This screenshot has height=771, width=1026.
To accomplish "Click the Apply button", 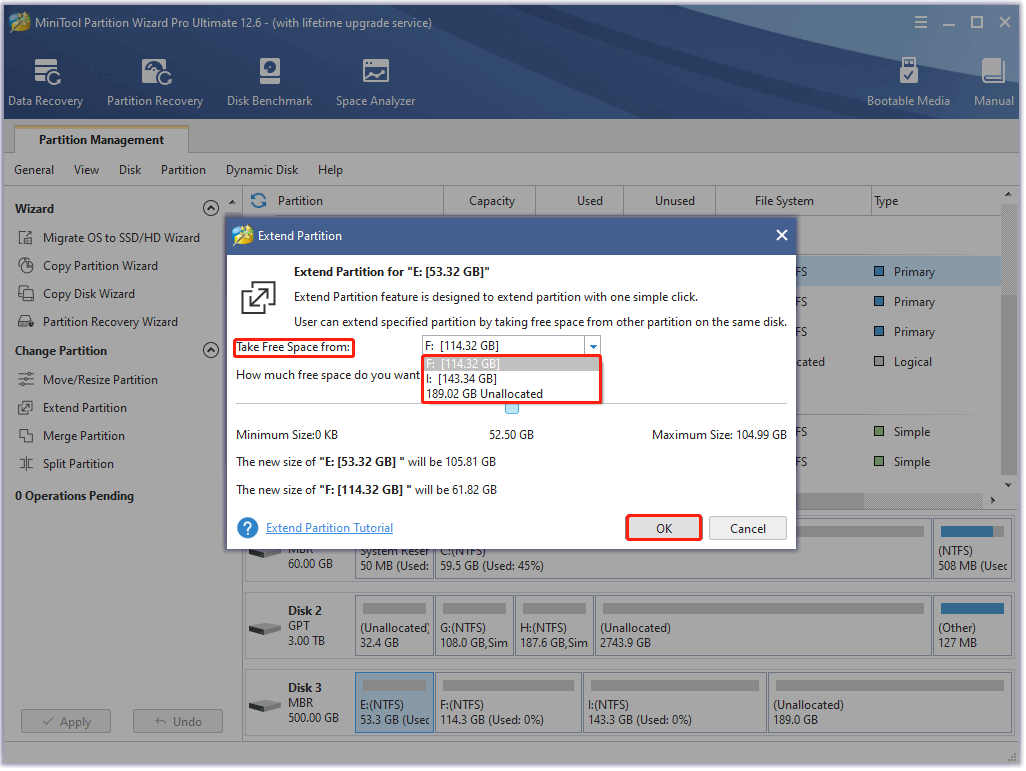I will (x=66, y=722).
